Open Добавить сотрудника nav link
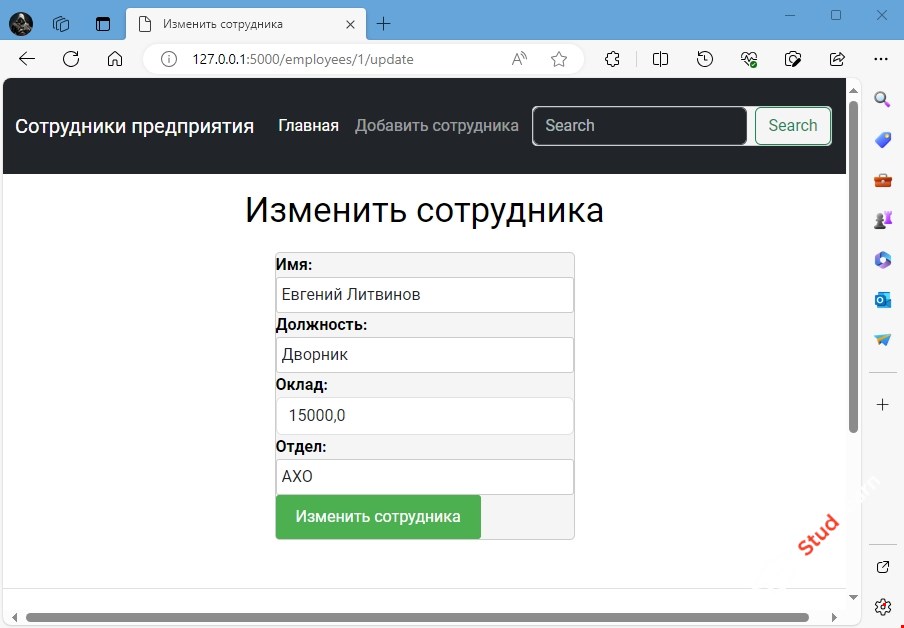 [x=437, y=126]
